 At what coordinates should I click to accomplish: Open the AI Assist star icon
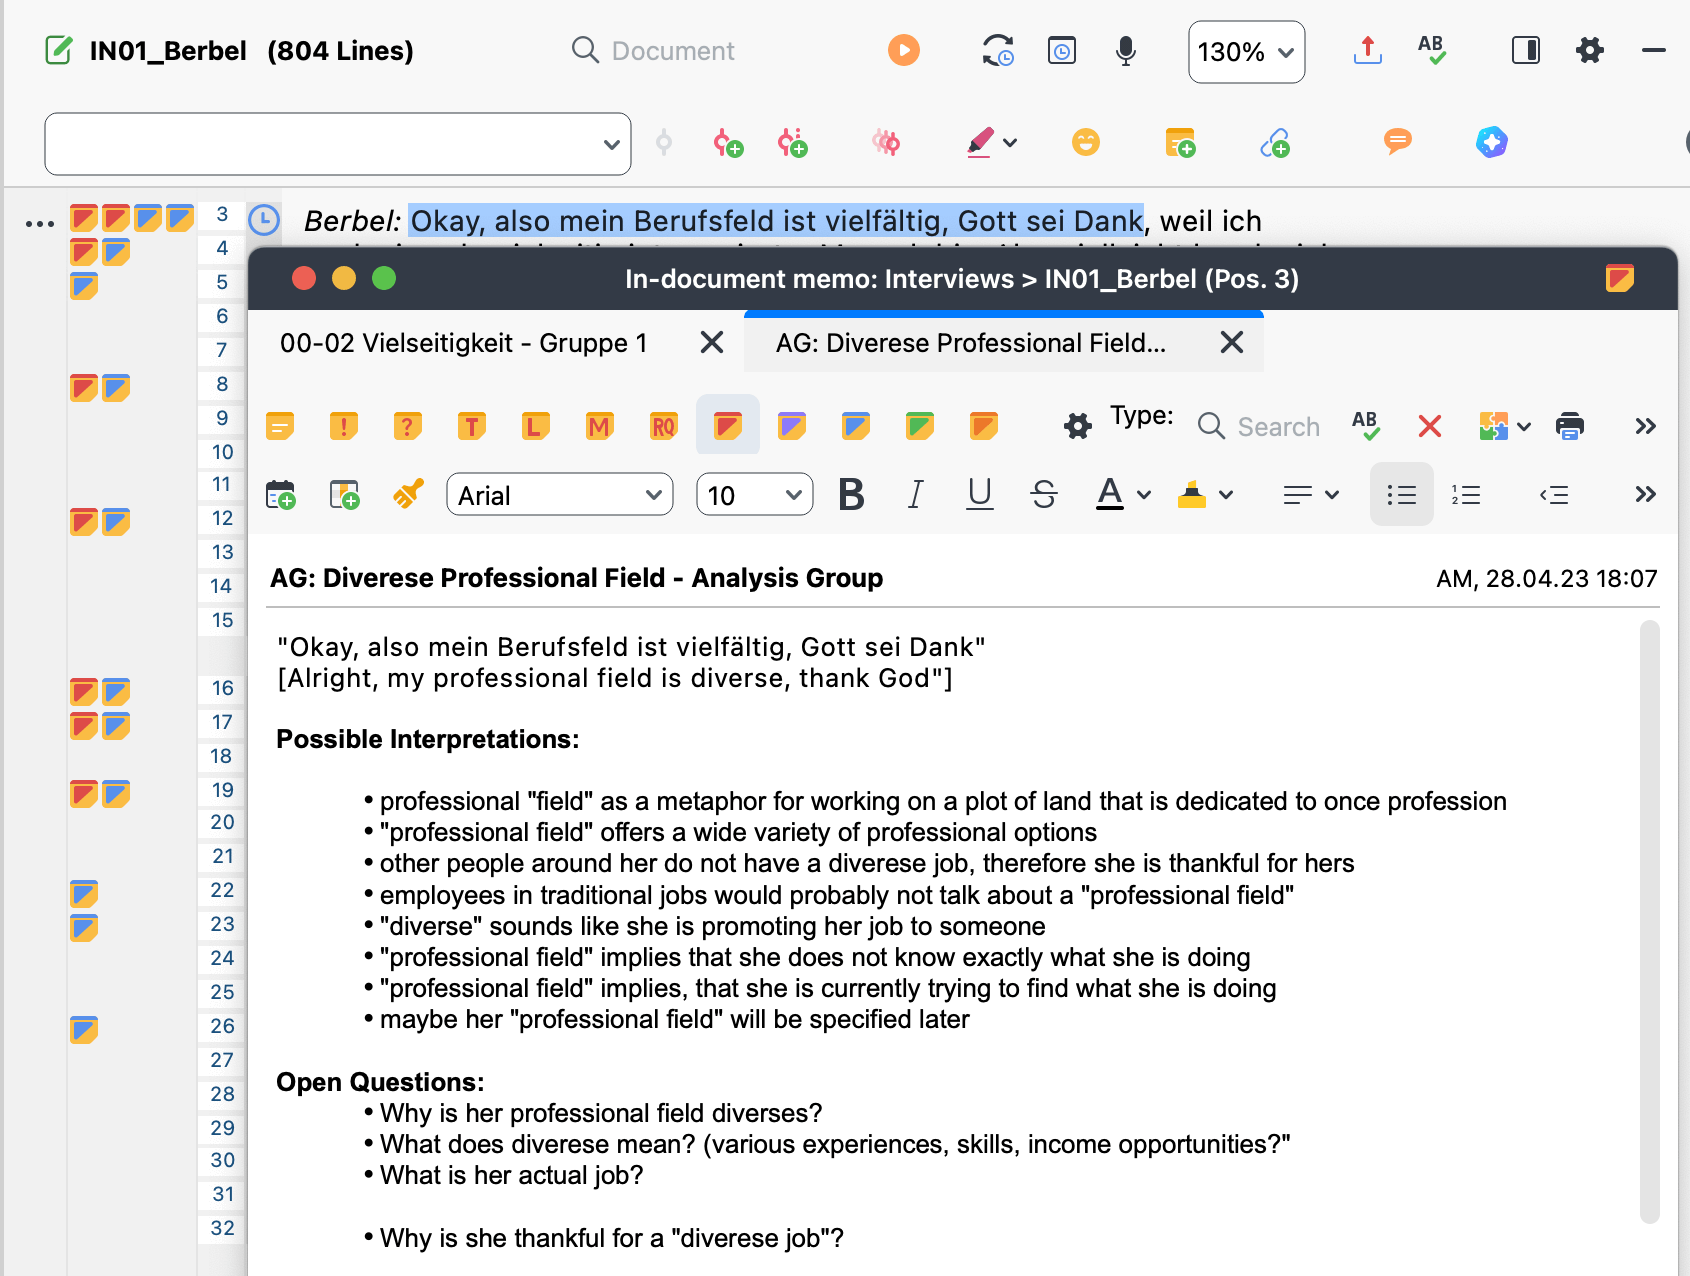1491,142
